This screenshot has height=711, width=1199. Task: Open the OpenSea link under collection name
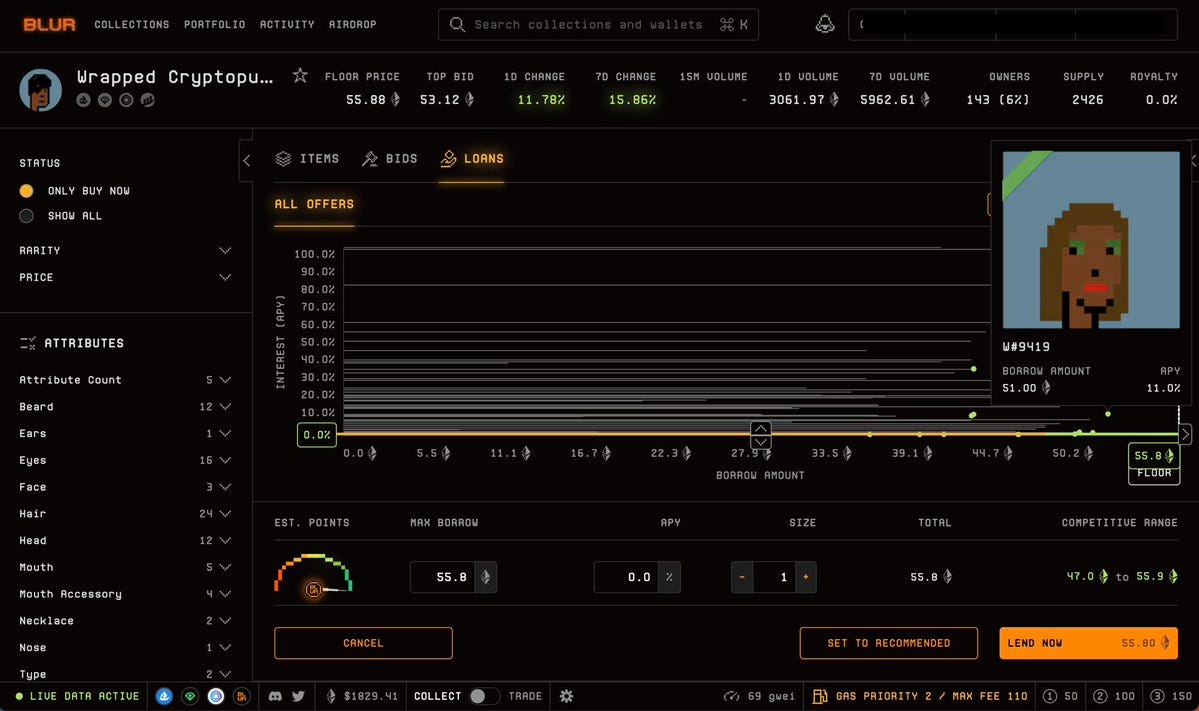click(83, 100)
